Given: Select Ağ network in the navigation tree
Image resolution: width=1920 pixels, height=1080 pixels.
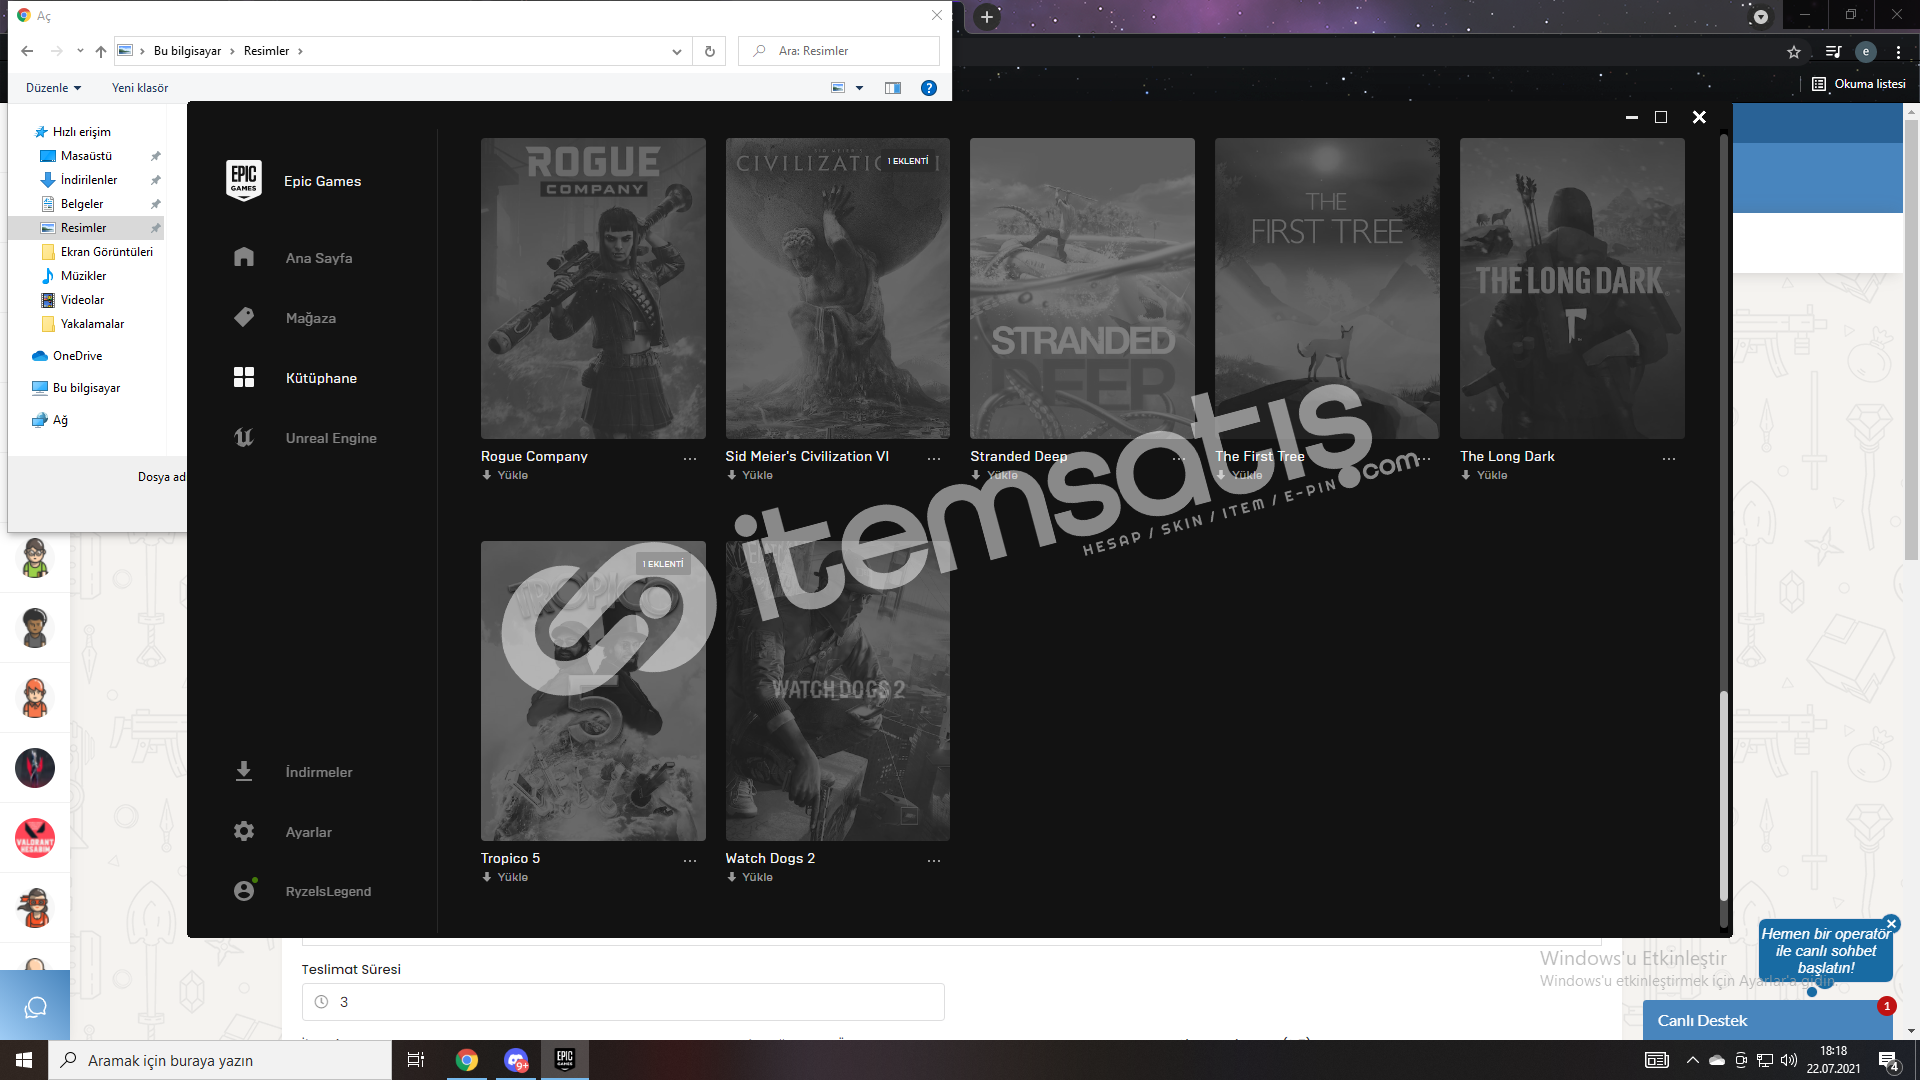Looking at the screenshot, I should click(60, 420).
